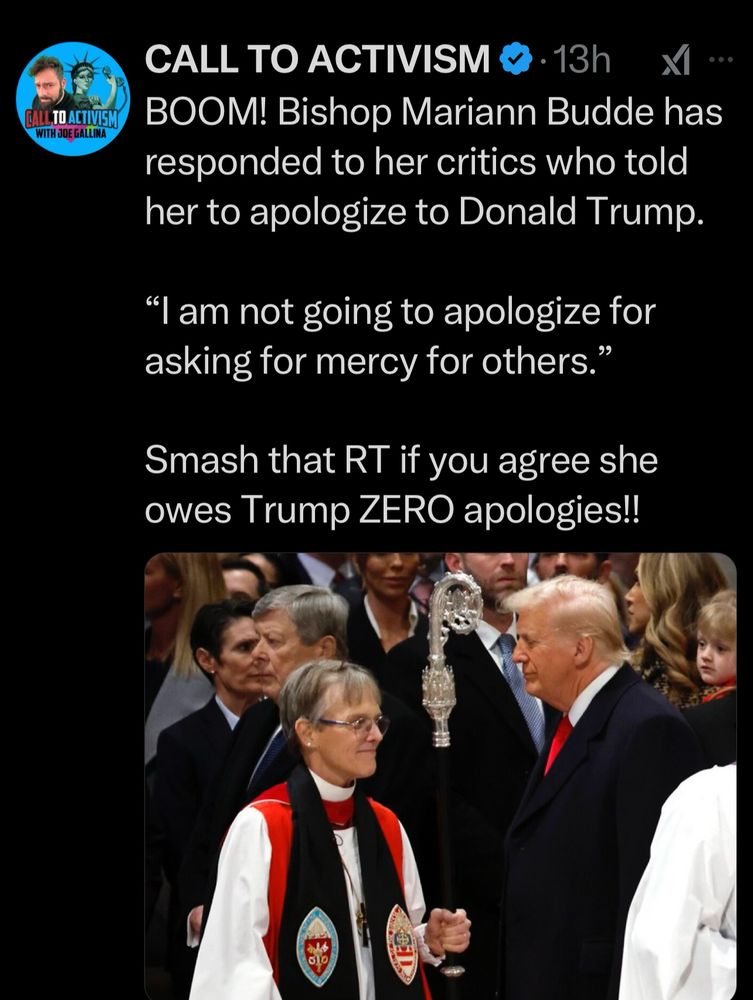The width and height of the screenshot is (753, 1000).
Task: Click the blue verified checkmark badge
Action: pos(515,59)
